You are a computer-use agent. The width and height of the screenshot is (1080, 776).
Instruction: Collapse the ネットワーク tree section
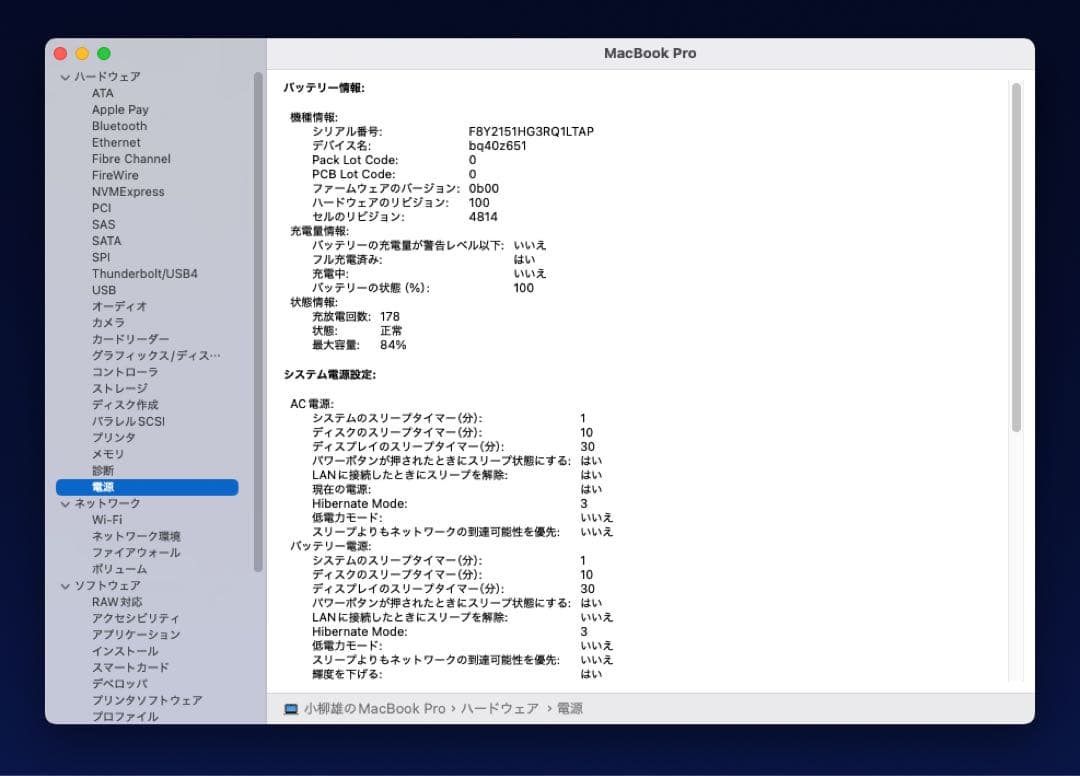click(x=64, y=503)
